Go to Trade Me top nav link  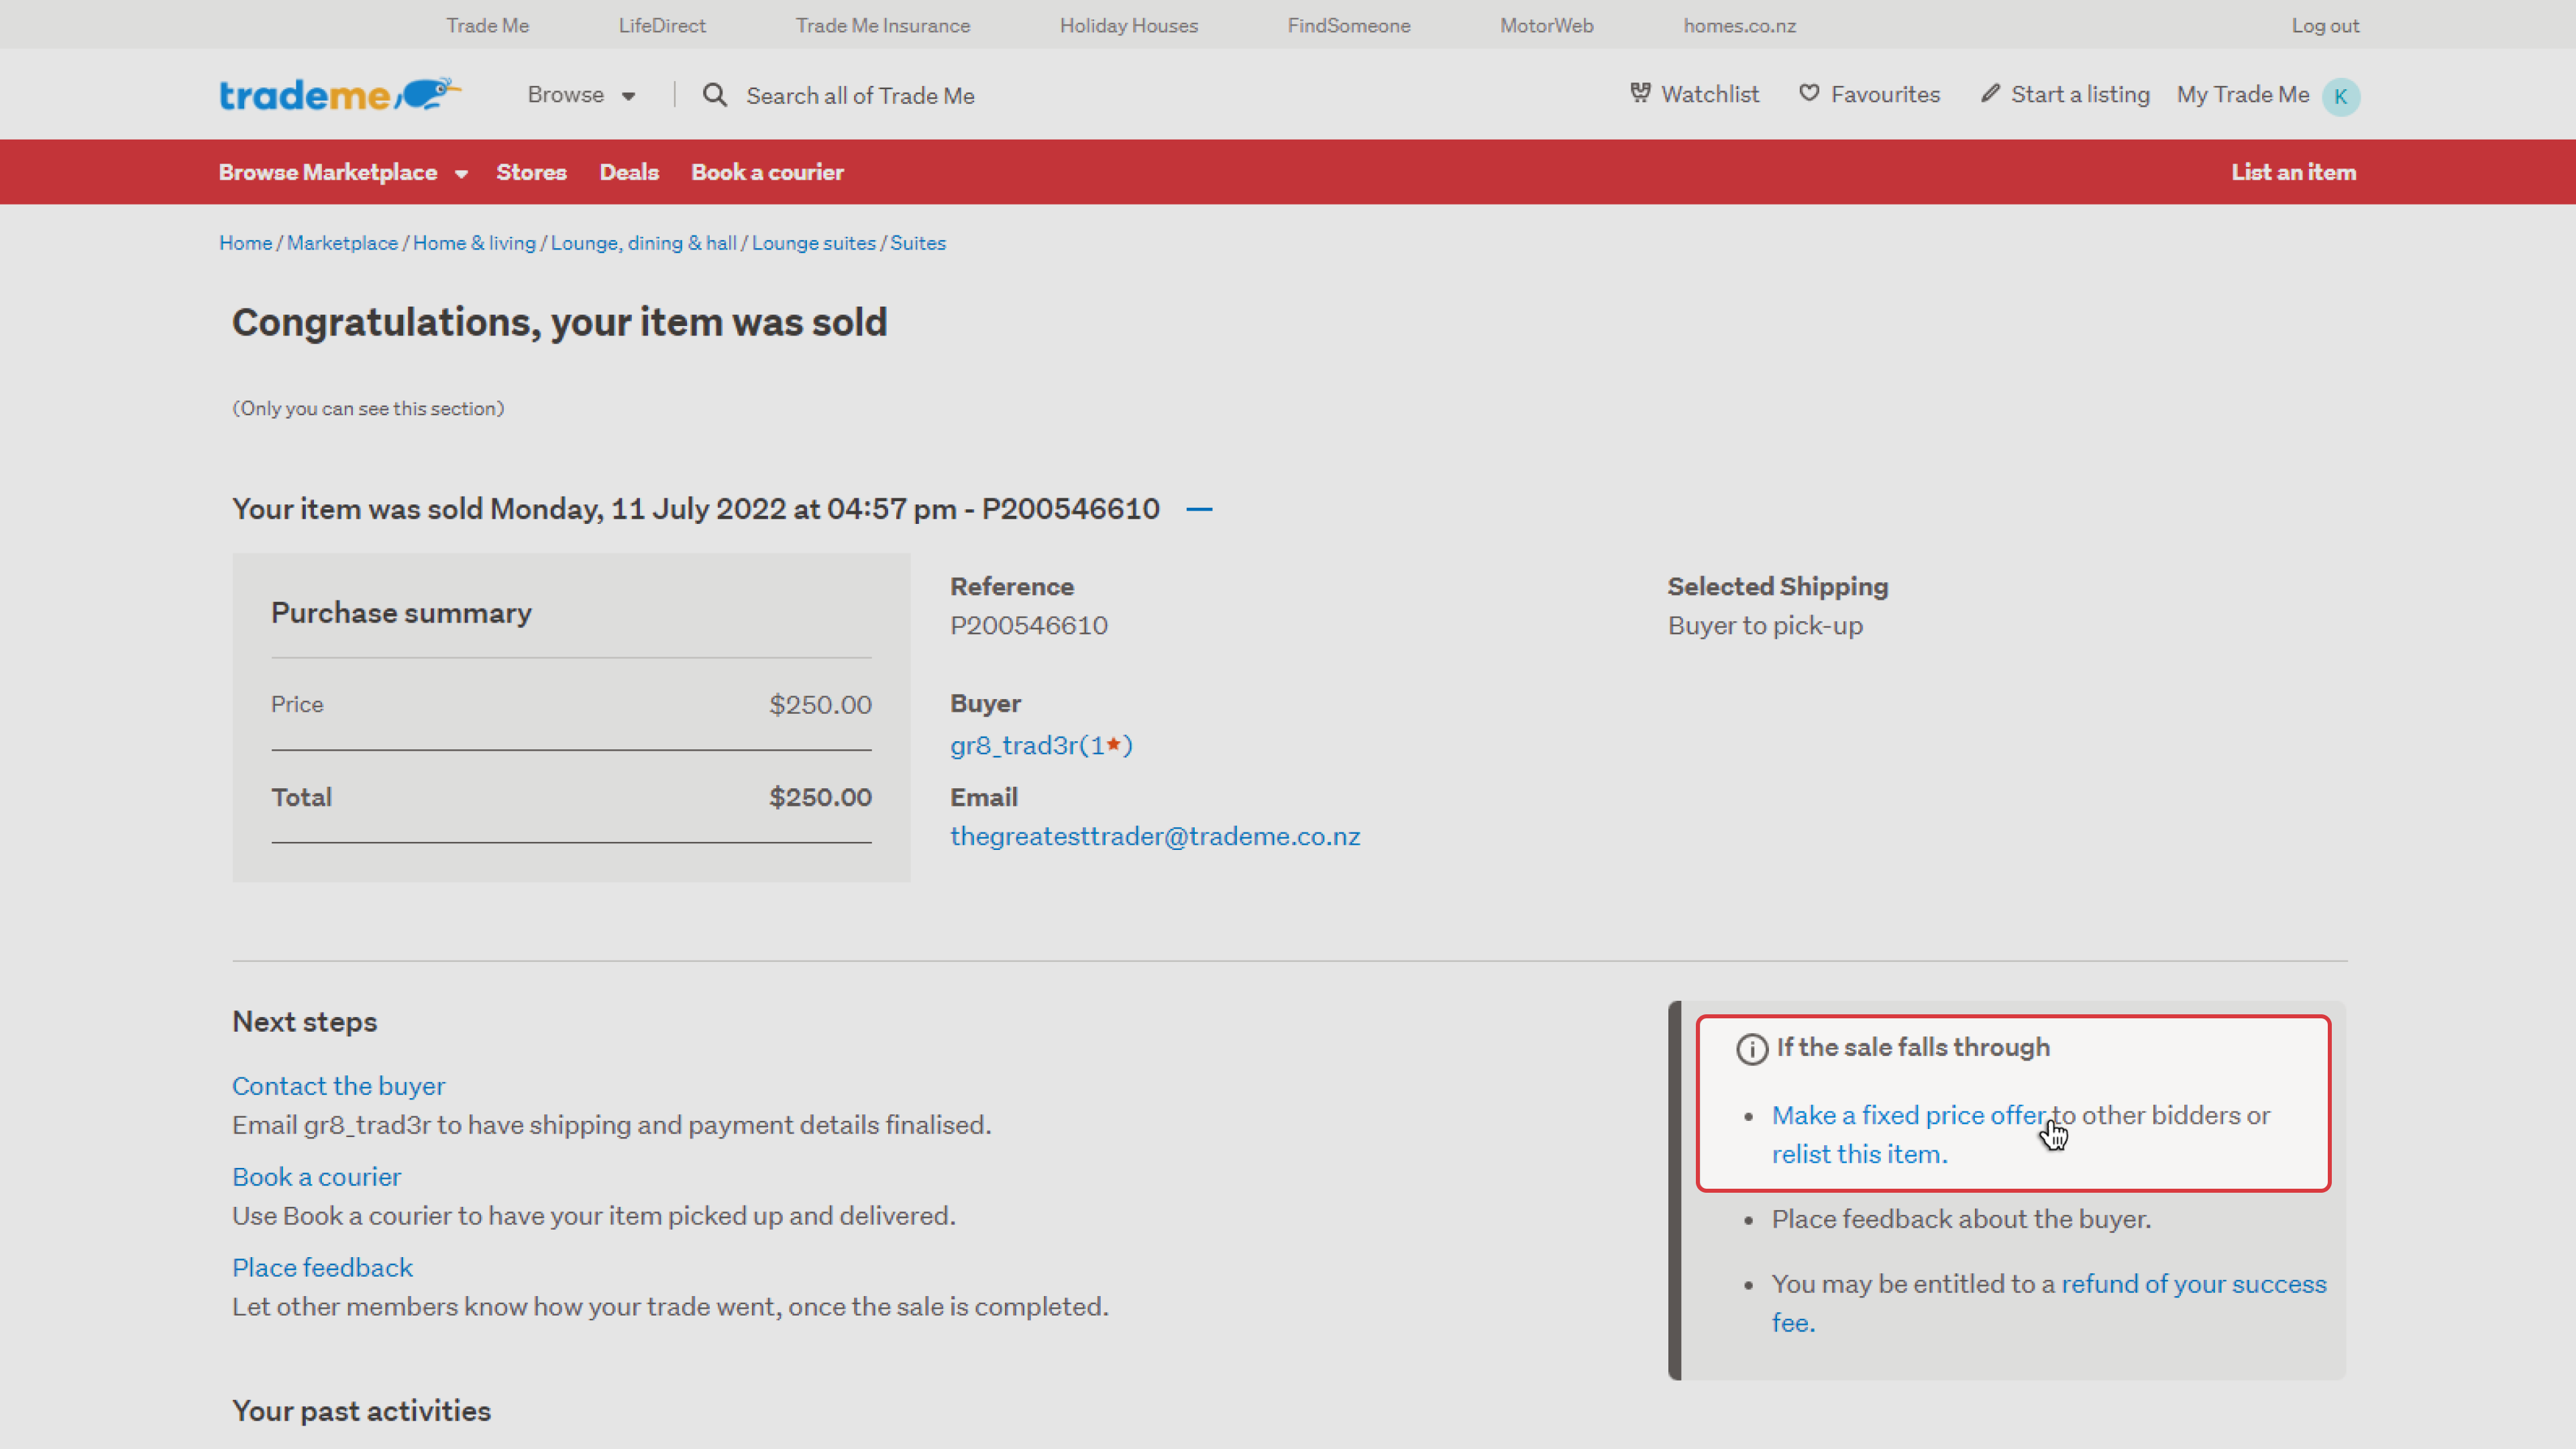click(x=487, y=25)
